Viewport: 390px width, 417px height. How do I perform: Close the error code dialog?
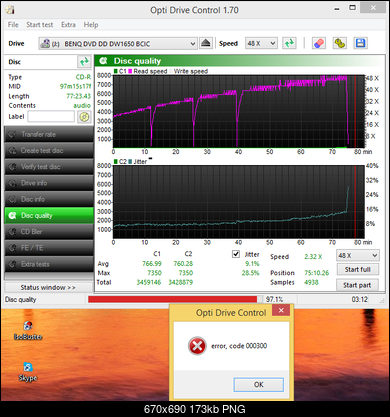point(281,310)
